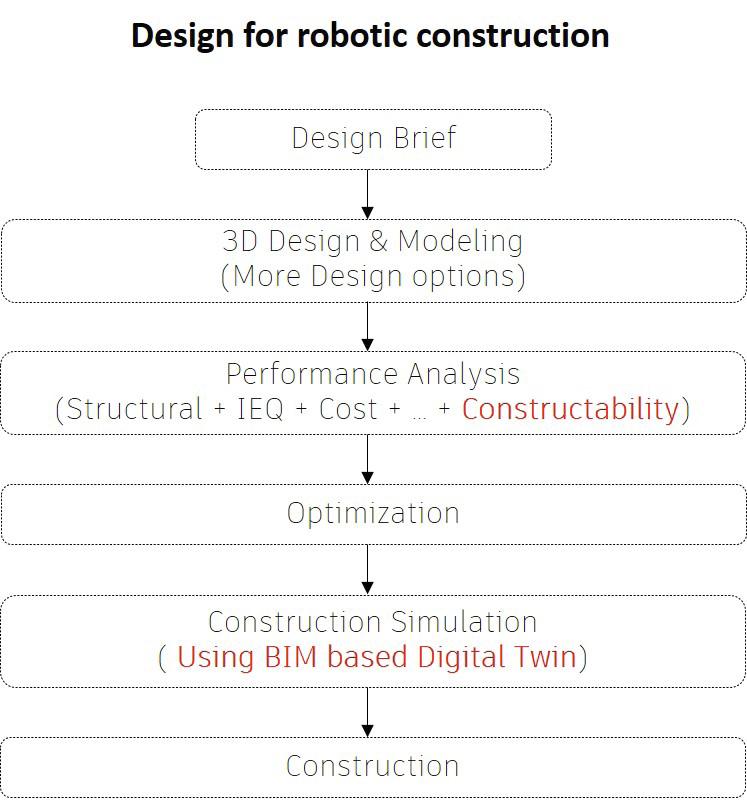The height and width of the screenshot is (803, 747).
Task: Click the title Design for robotic construction
Action: pos(370,36)
